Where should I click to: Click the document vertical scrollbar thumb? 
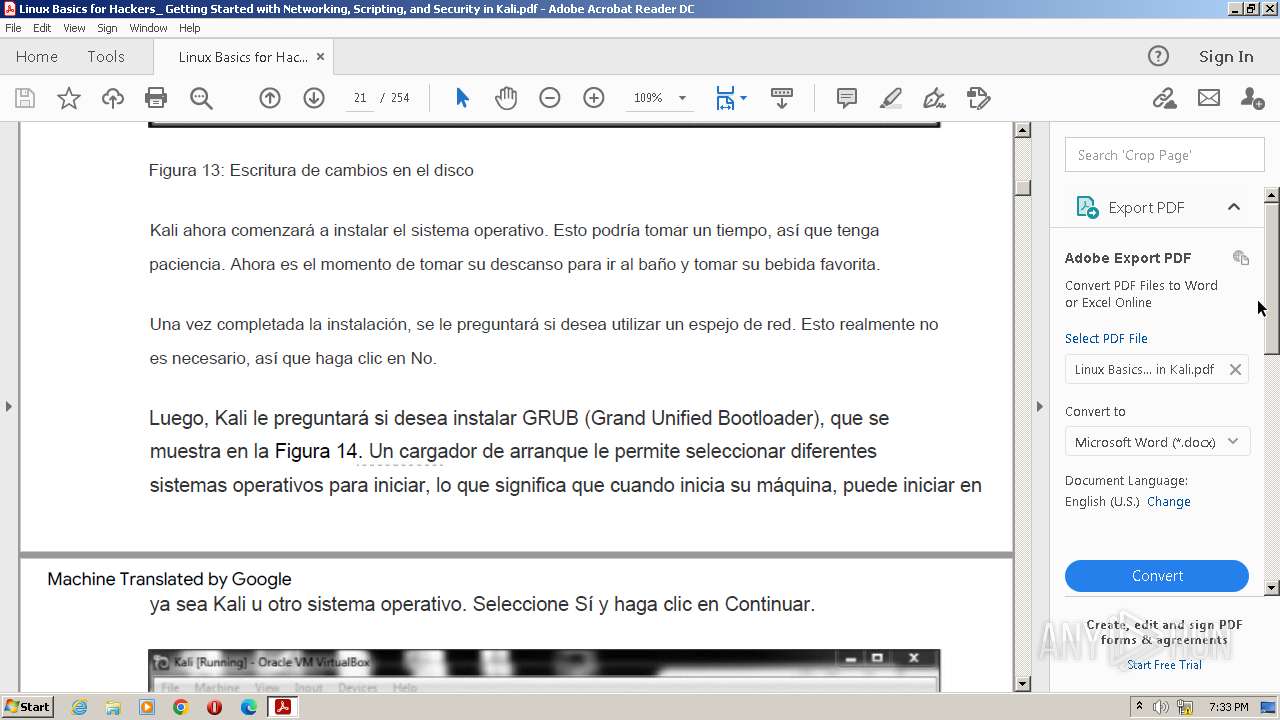(1022, 188)
